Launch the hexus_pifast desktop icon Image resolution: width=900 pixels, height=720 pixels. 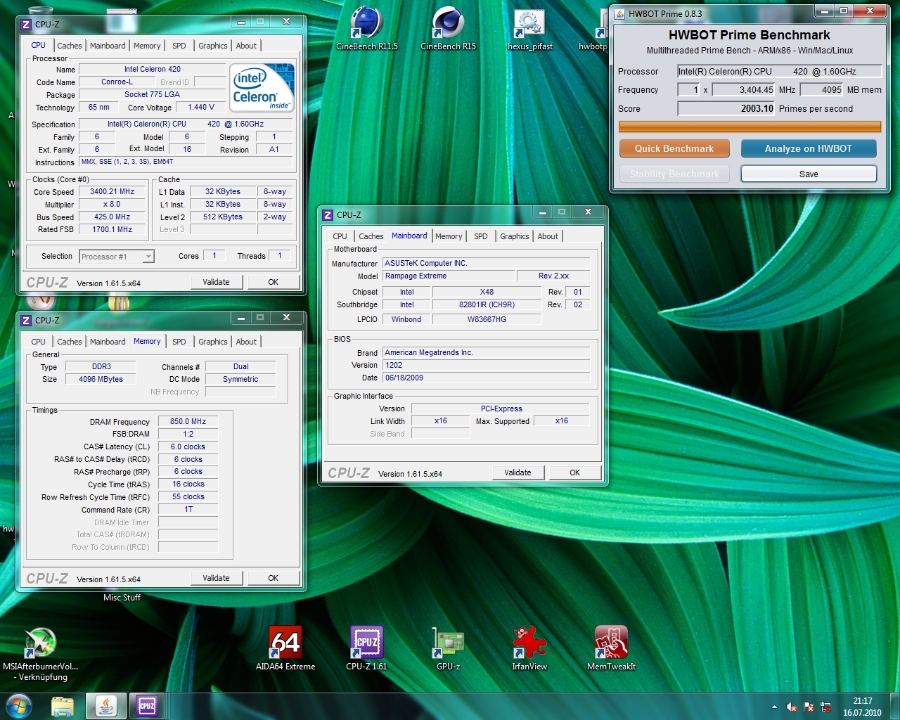click(529, 28)
